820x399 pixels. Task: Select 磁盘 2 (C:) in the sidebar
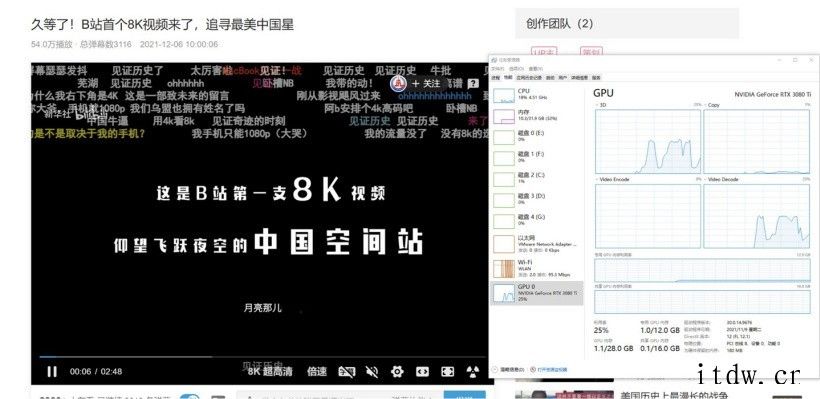click(x=538, y=178)
